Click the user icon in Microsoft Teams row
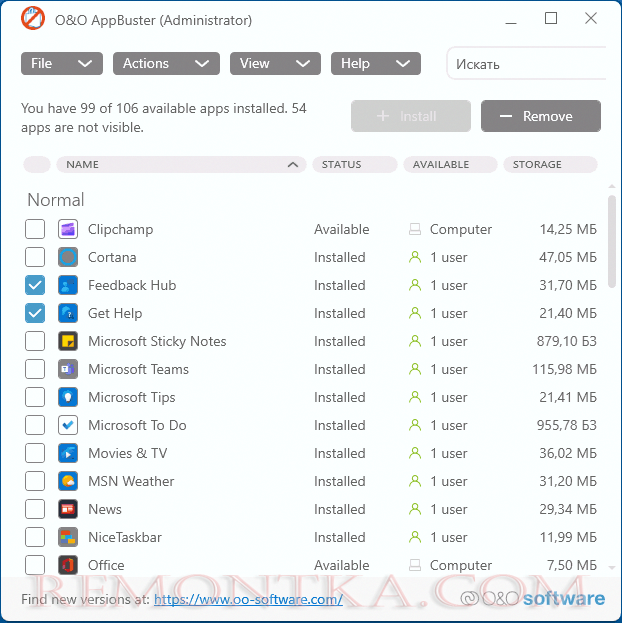This screenshot has width=622, height=623. pyautogui.click(x=415, y=369)
